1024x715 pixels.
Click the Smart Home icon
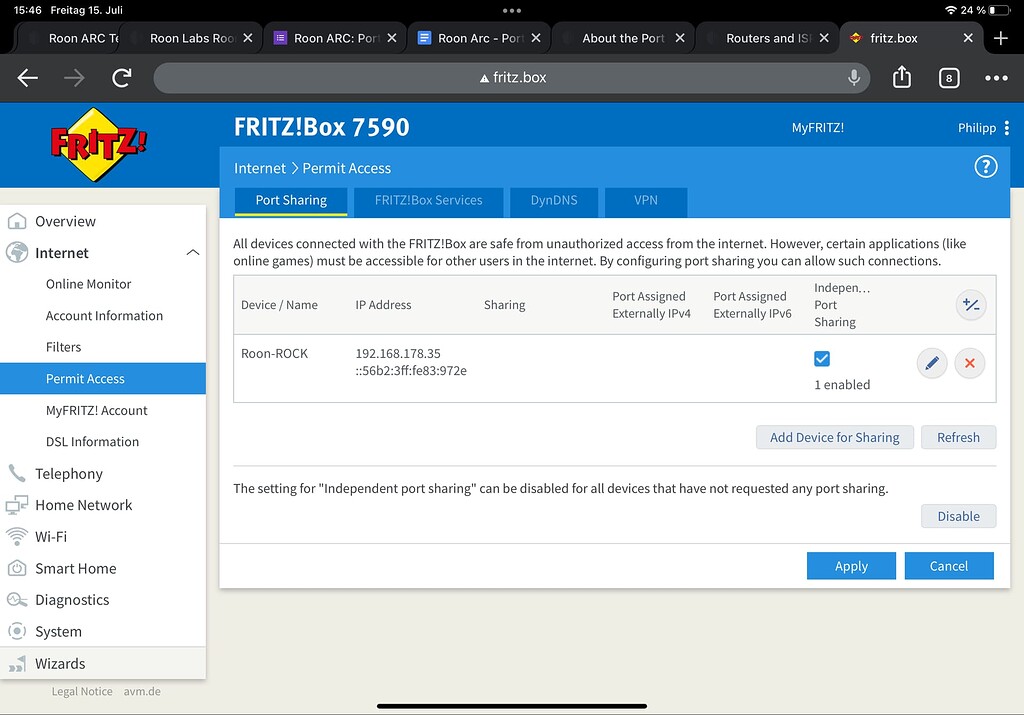click(17, 568)
